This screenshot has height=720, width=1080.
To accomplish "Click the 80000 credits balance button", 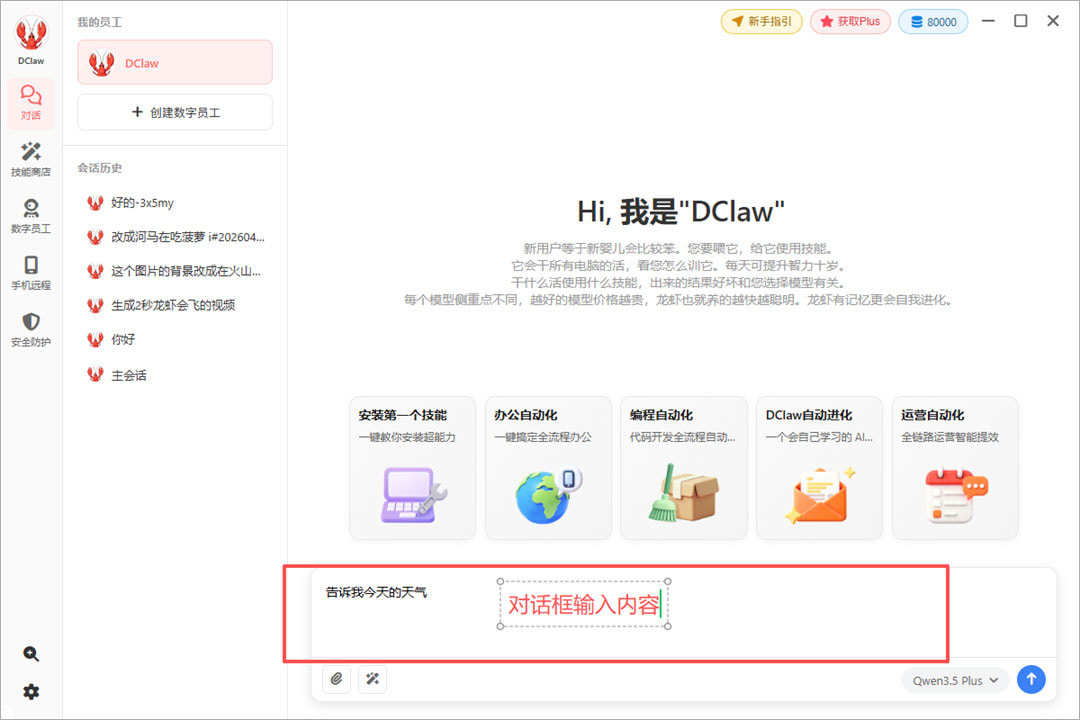I will (933, 21).
